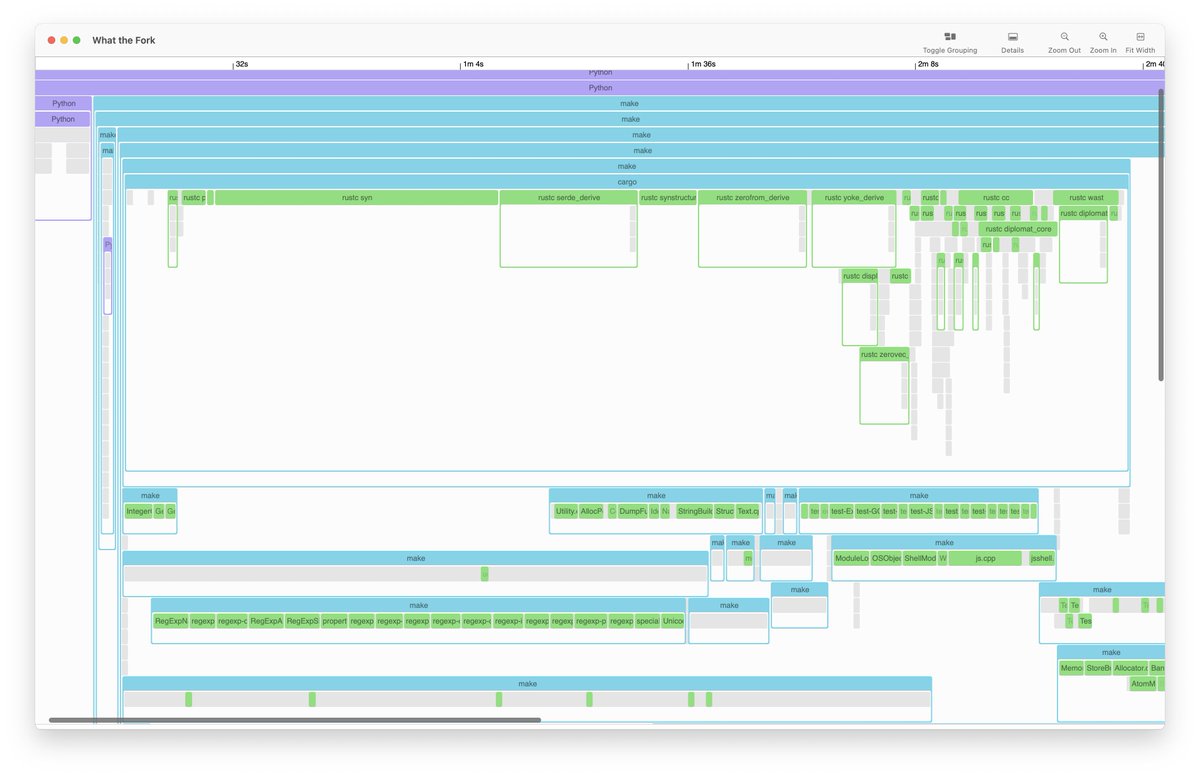Screen dimensions: 1200x776
Task: Select the rustc serde_derive process bar
Action: 569,198
